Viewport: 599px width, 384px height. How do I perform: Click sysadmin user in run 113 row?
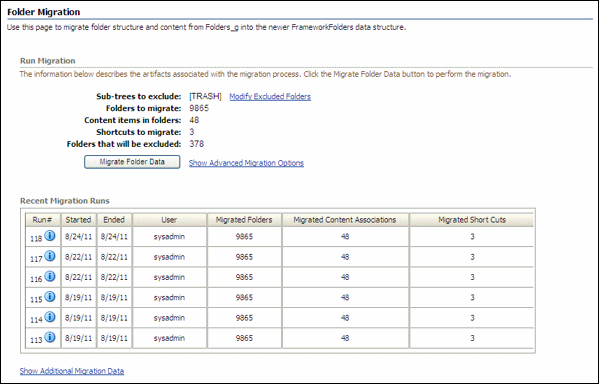169,338
